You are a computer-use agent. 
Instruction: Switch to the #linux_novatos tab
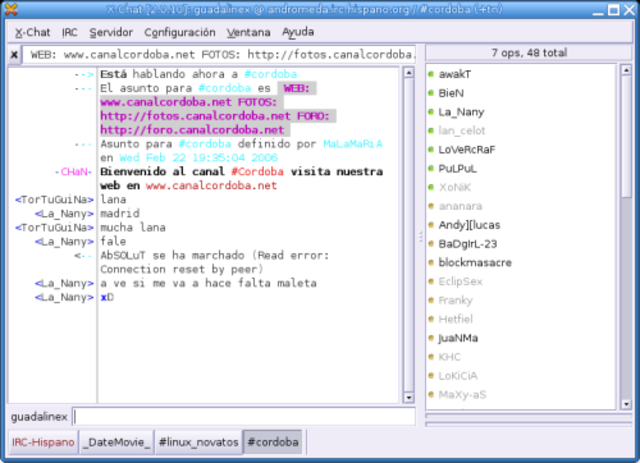198,442
